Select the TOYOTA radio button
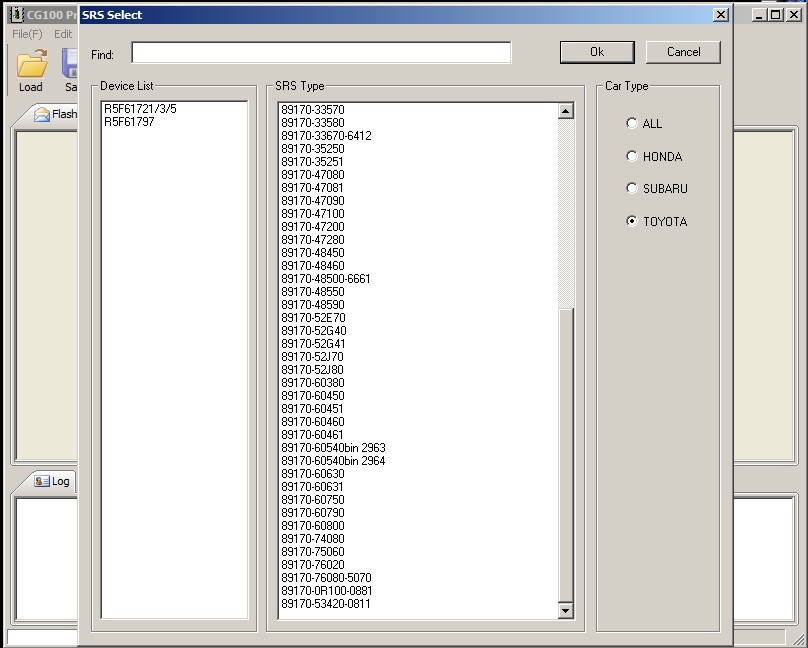This screenshot has width=808, height=648. click(632, 221)
